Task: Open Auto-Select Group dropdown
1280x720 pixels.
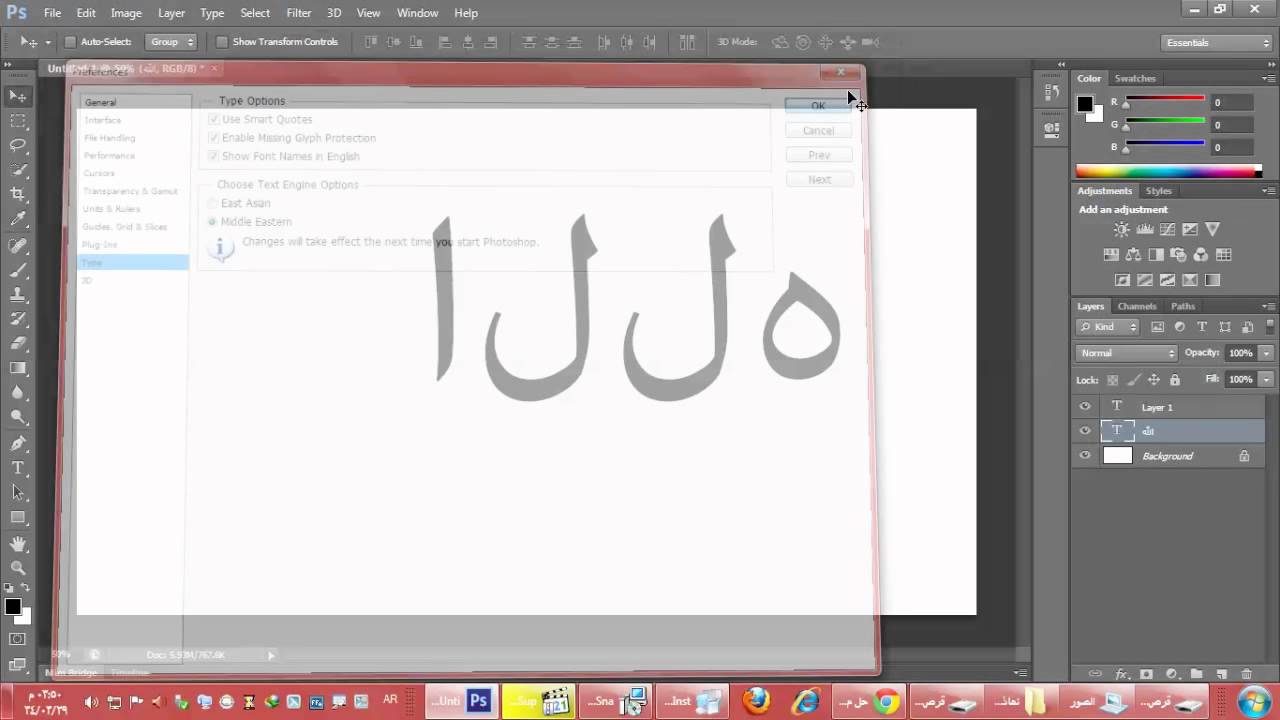Action: [171, 42]
